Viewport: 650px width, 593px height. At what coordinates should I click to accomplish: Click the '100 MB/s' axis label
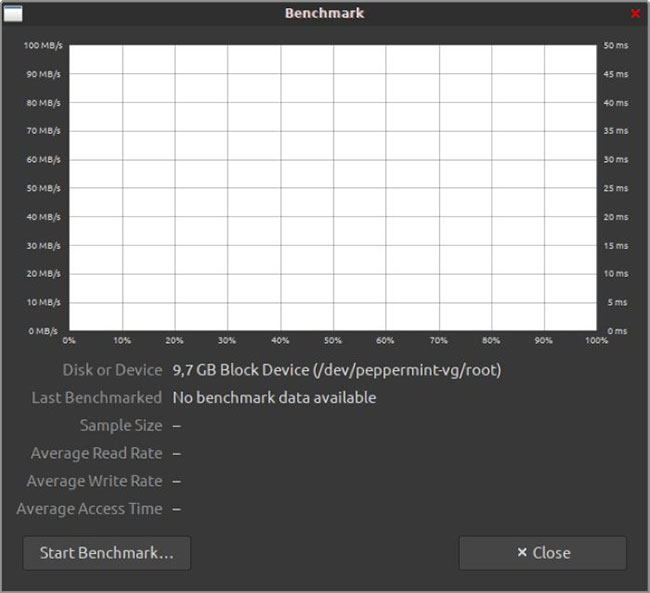[x=43, y=45]
